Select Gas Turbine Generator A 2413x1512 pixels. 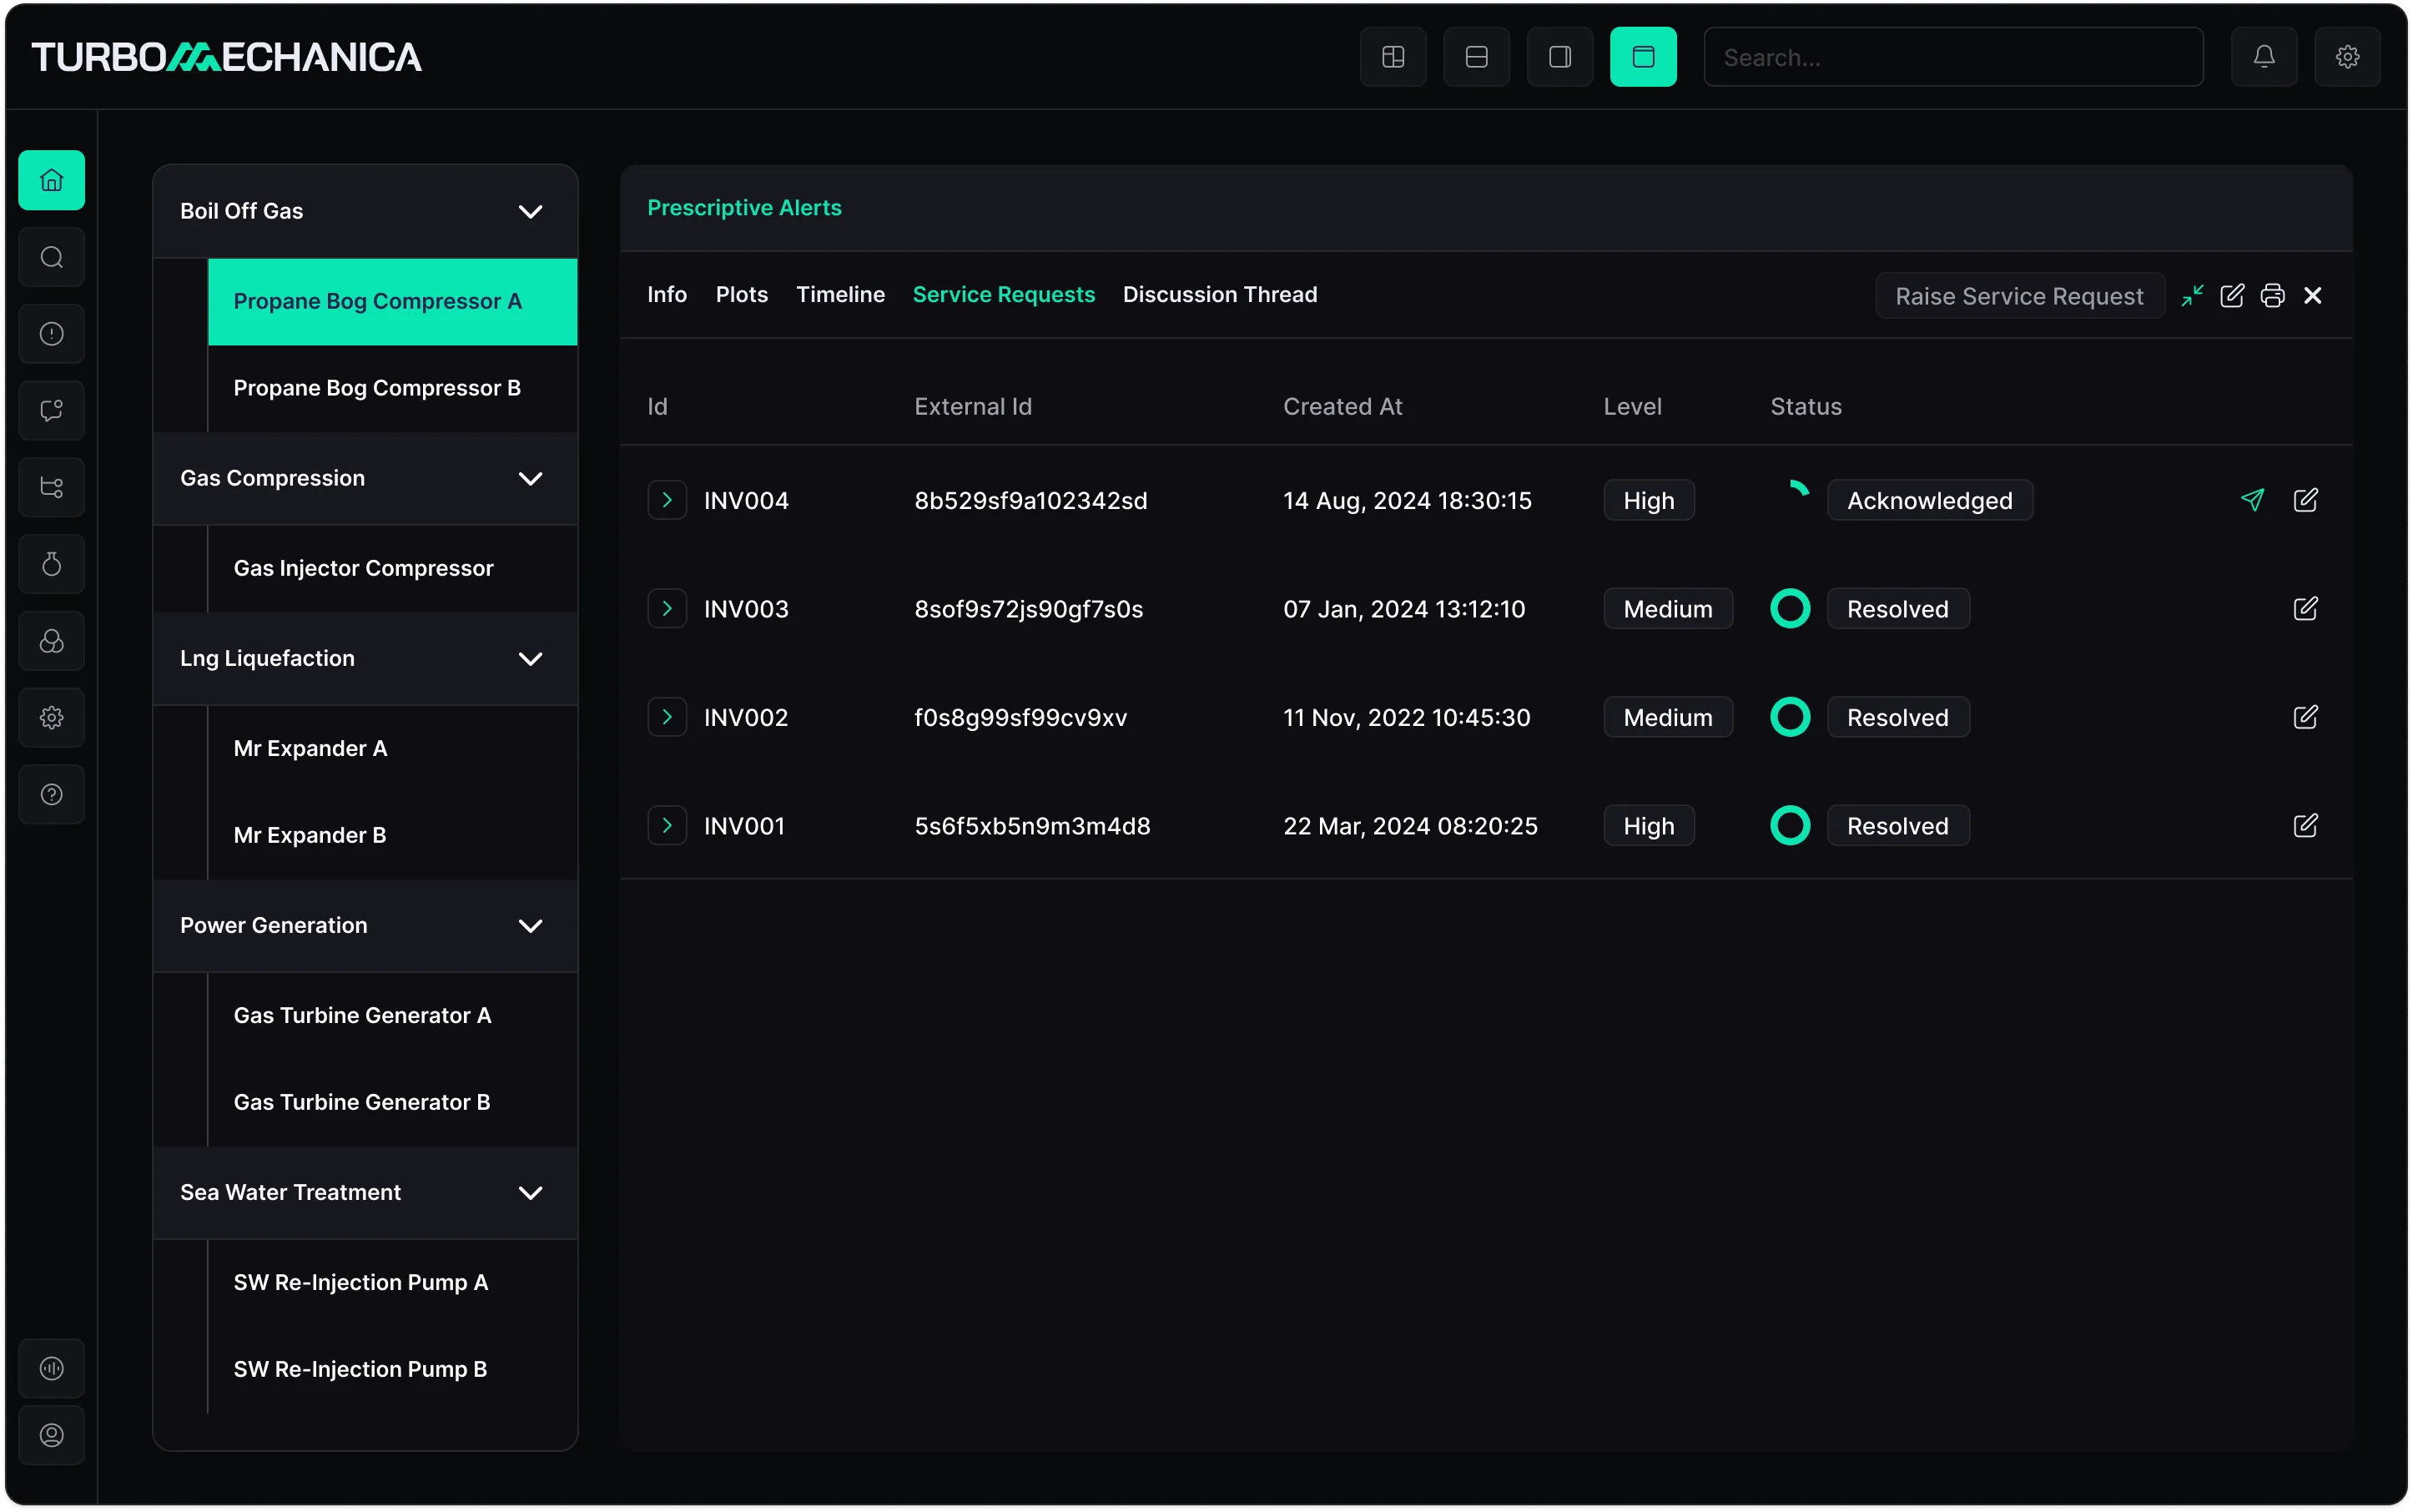click(x=392, y=1015)
